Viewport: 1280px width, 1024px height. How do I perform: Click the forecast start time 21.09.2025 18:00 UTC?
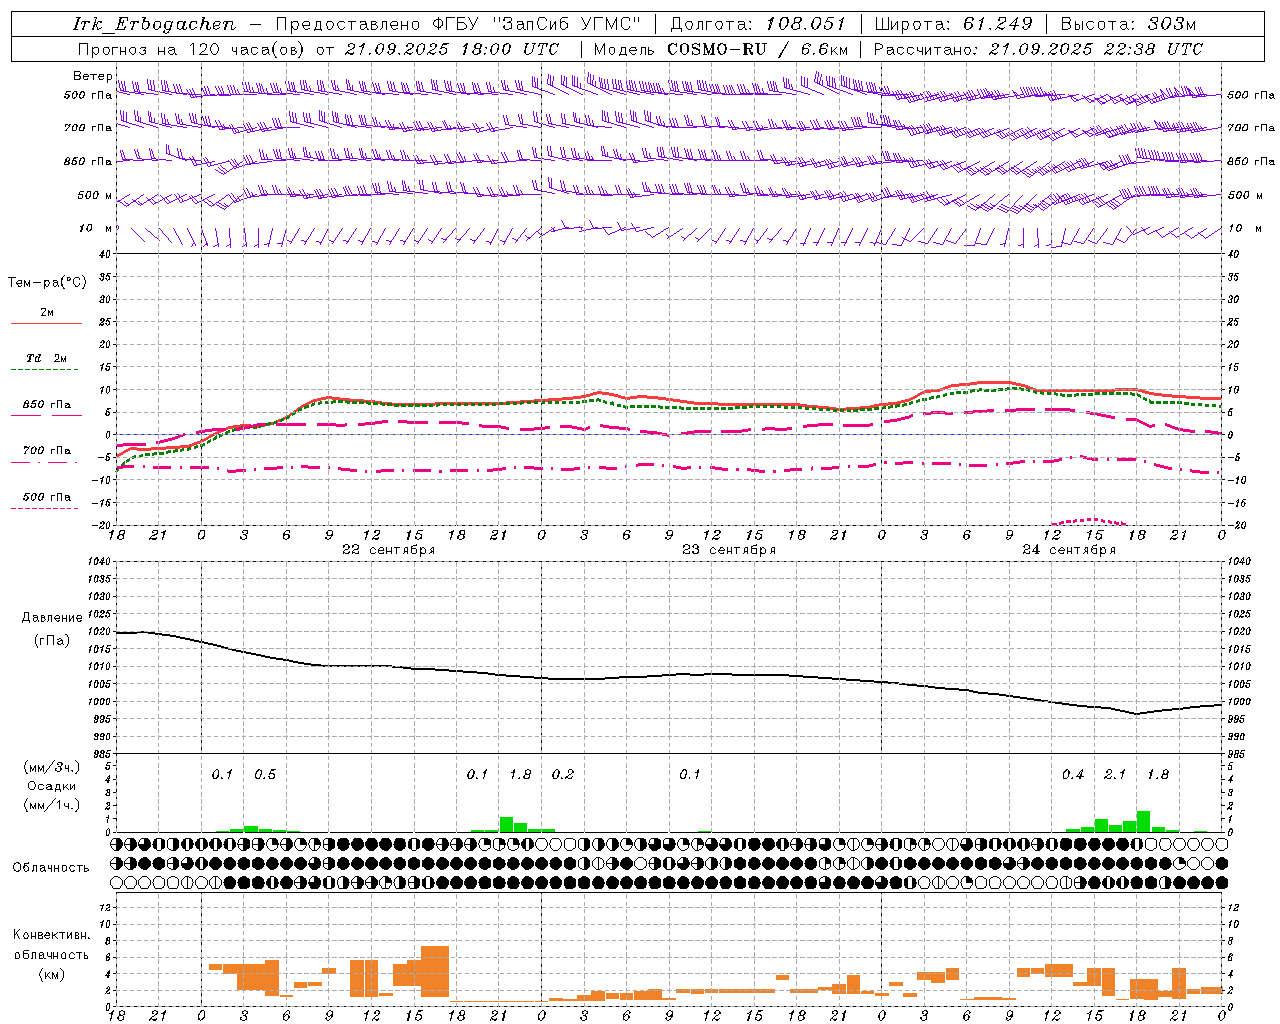tap(451, 49)
